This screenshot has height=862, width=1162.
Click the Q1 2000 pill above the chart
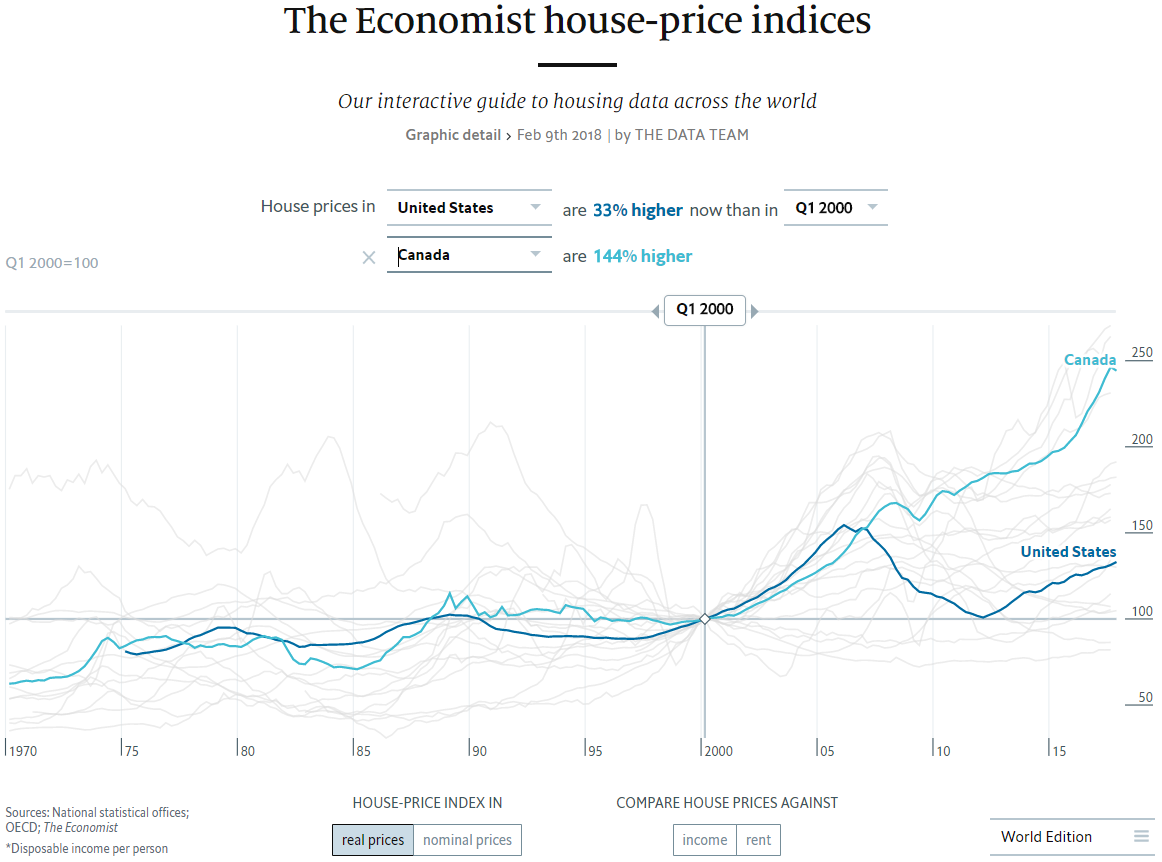pos(705,310)
